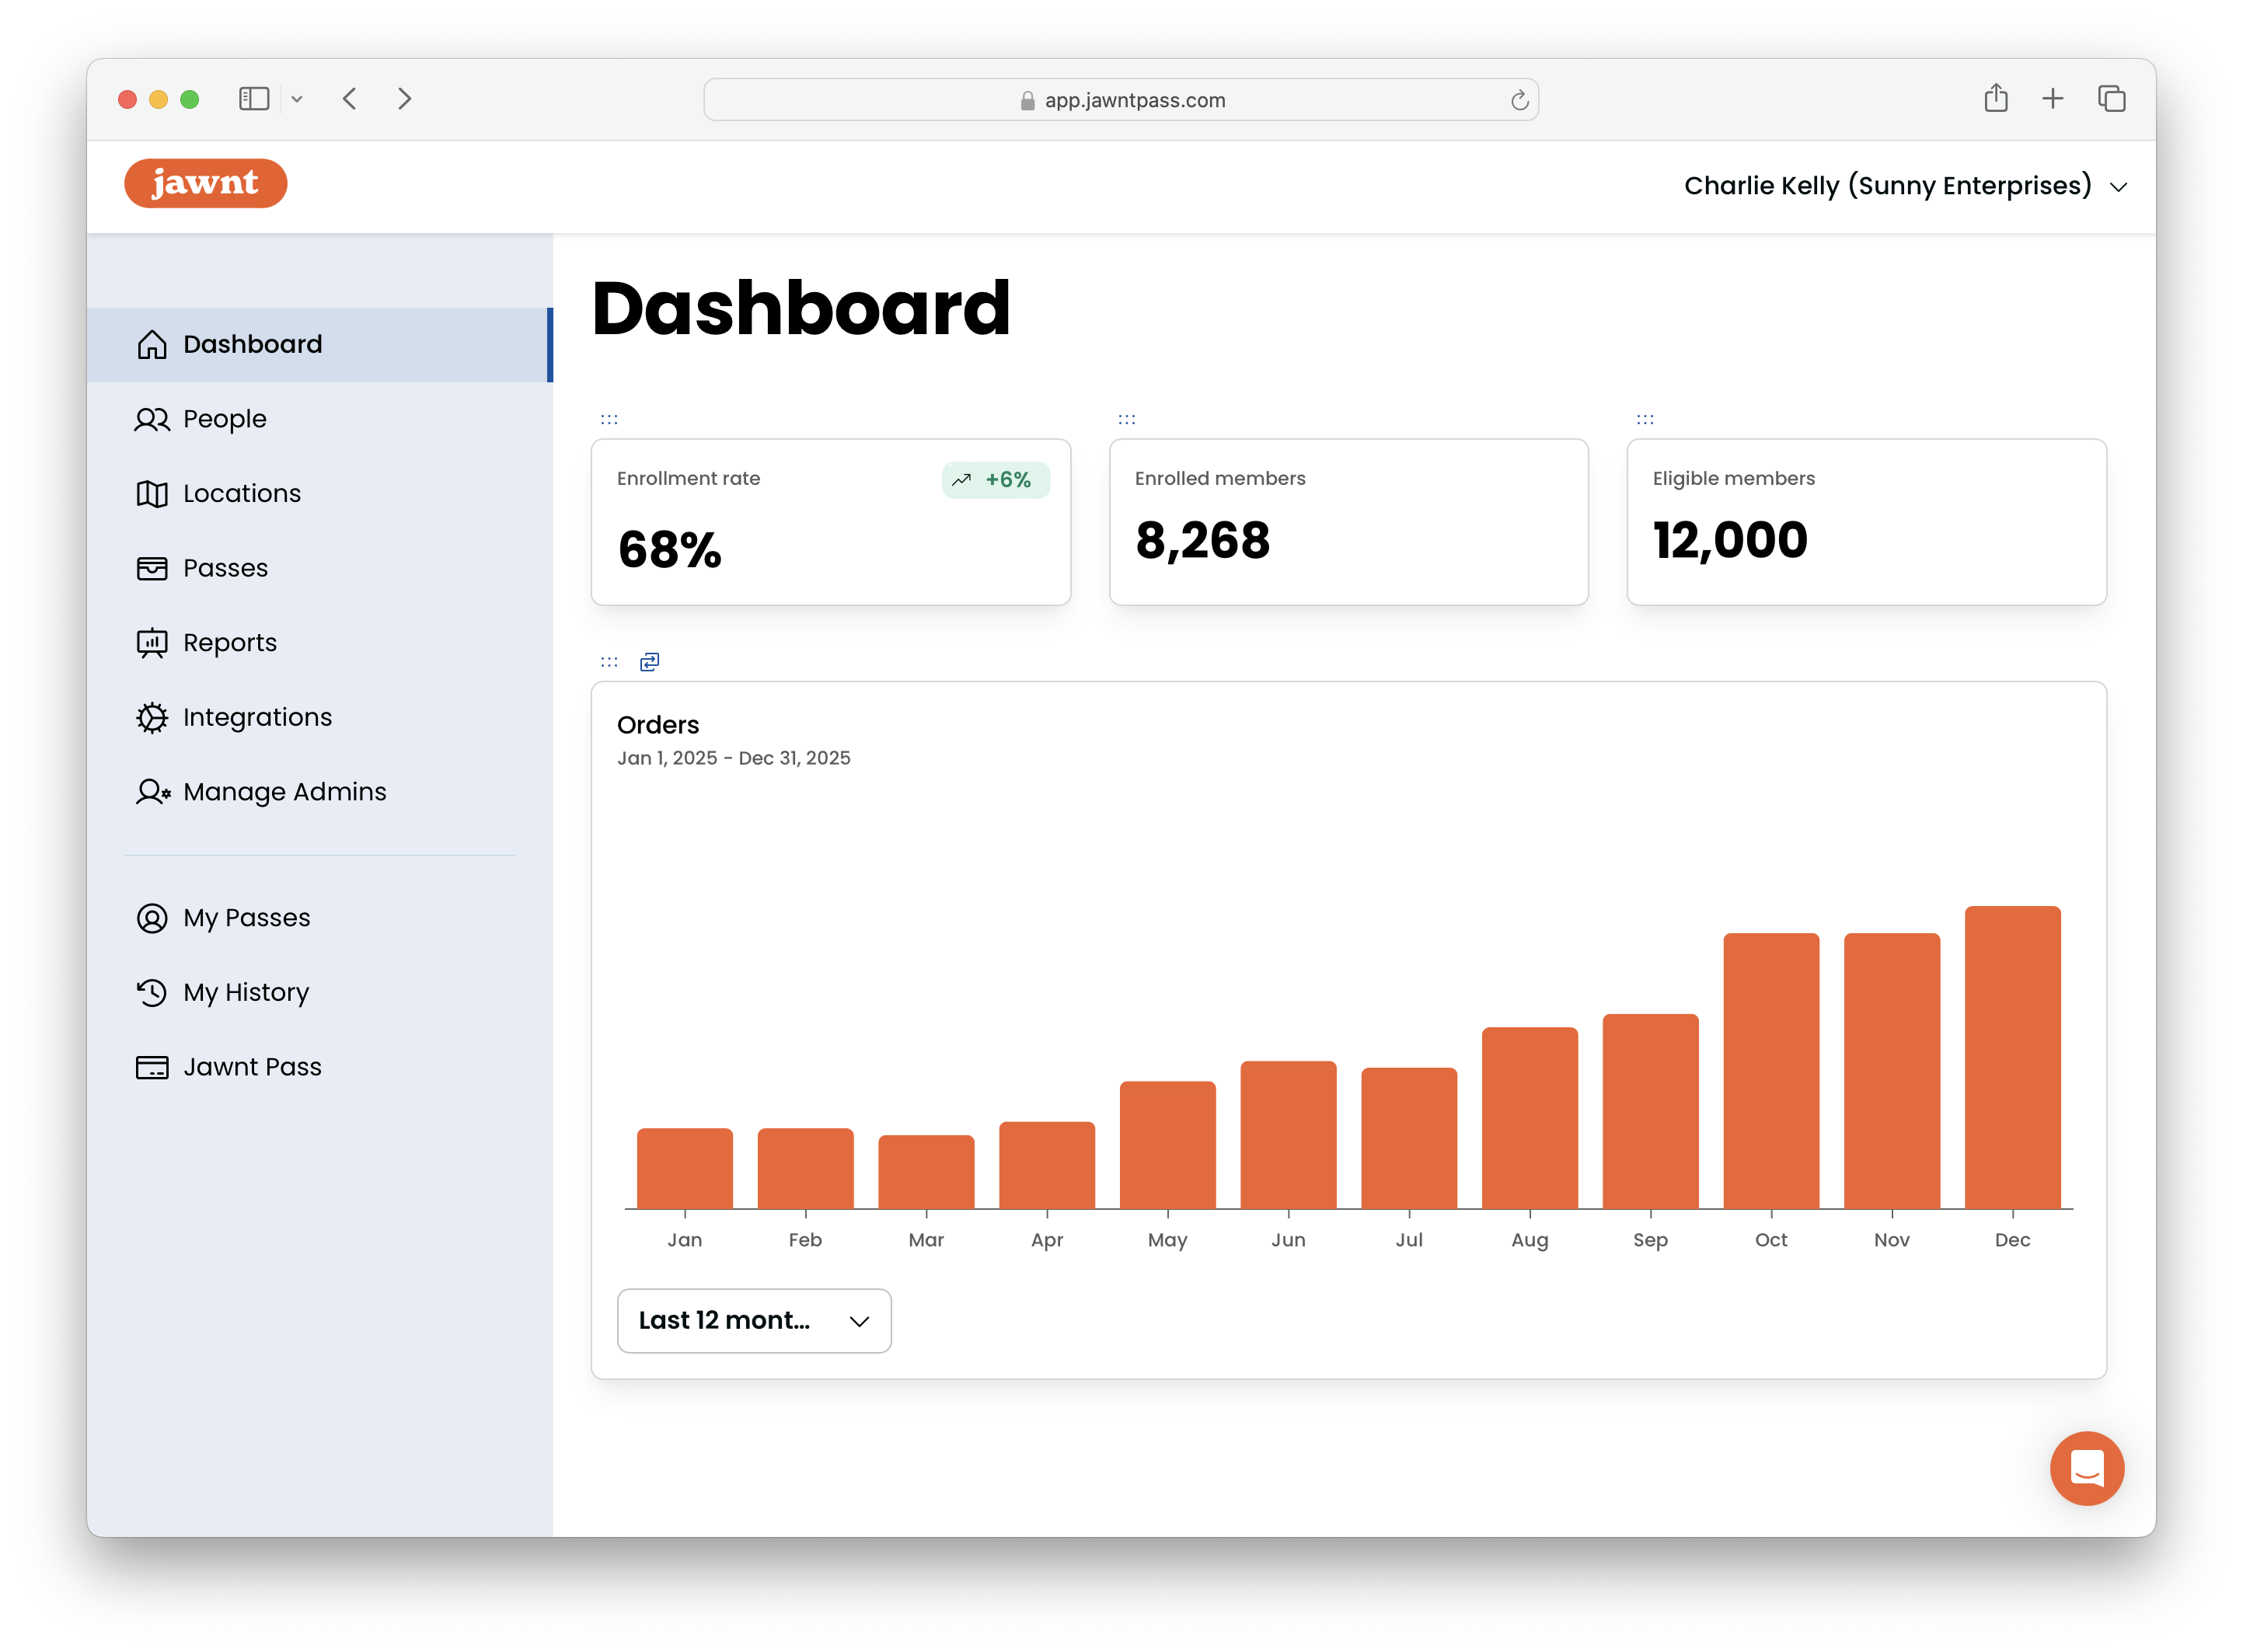This screenshot has width=2243, height=1652.
Task: Open the Last 12 months dropdown
Action: 753,1320
